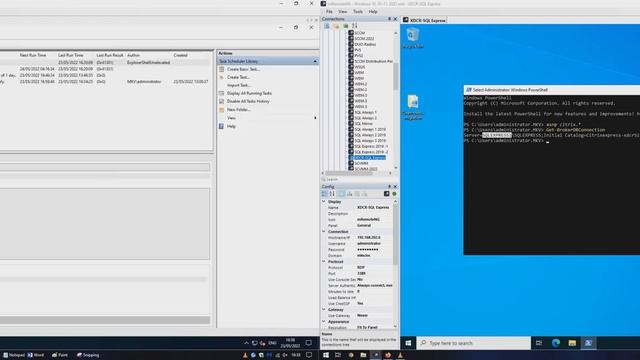Click the dark connection icon in Config toolbar
Screen dimensions: 640x360
[387, 193]
